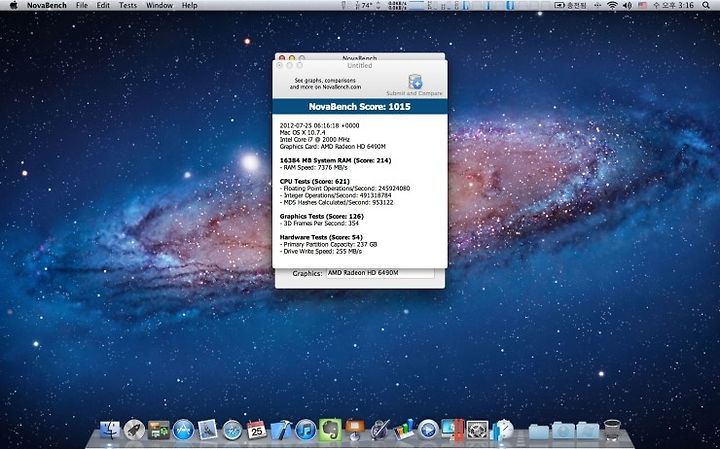
Task: Open the Trash in the Dock
Action: (x=612, y=430)
